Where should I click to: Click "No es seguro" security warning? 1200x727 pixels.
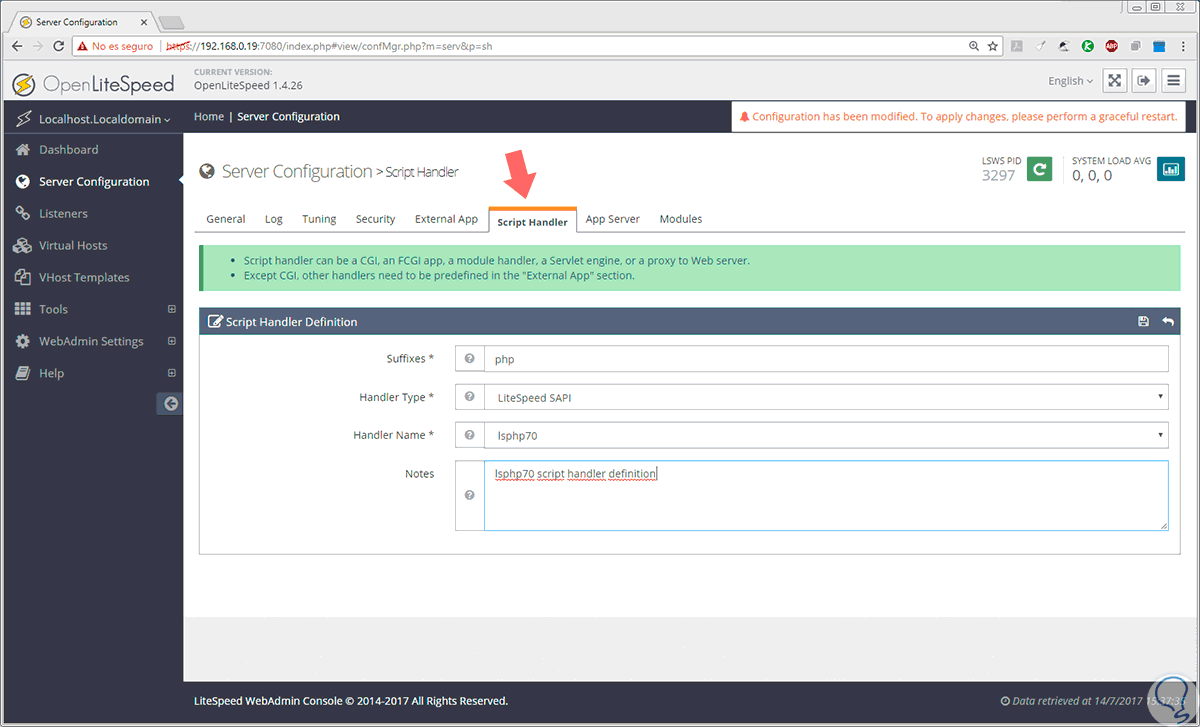(114, 46)
